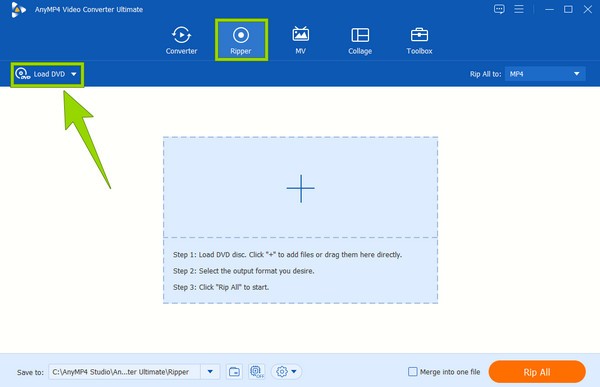
Task: Click the plus sign to add files
Action: tap(300, 188)
